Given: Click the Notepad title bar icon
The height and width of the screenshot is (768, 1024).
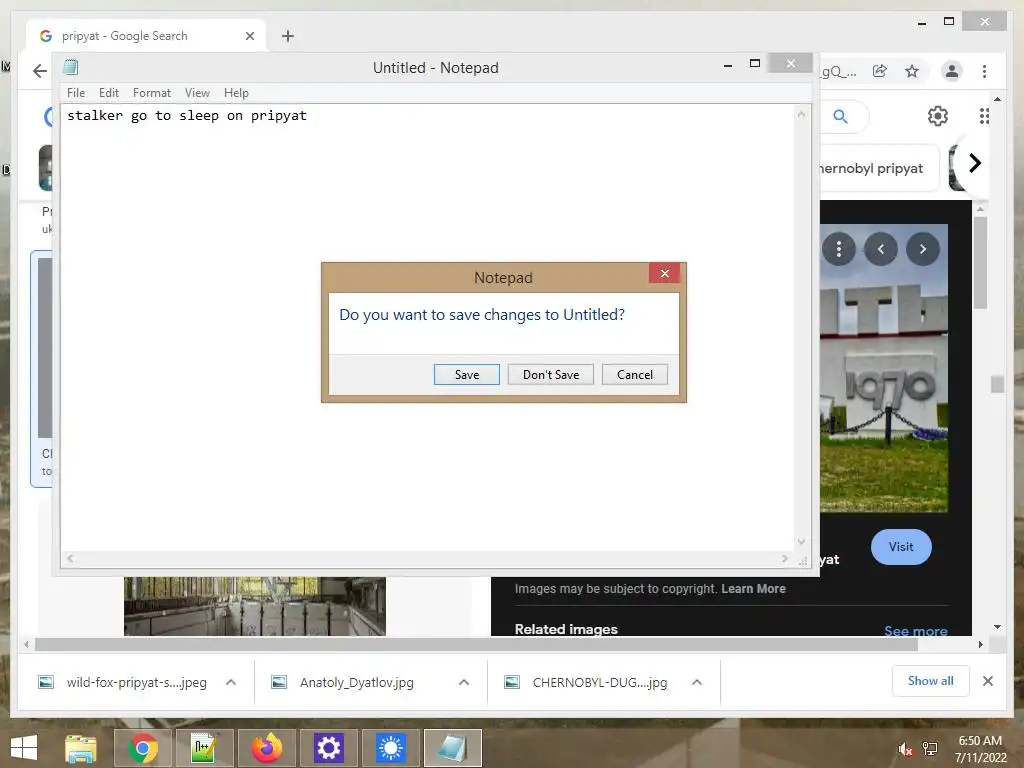Looking at the screenshot, I should (x=71, y=67).
